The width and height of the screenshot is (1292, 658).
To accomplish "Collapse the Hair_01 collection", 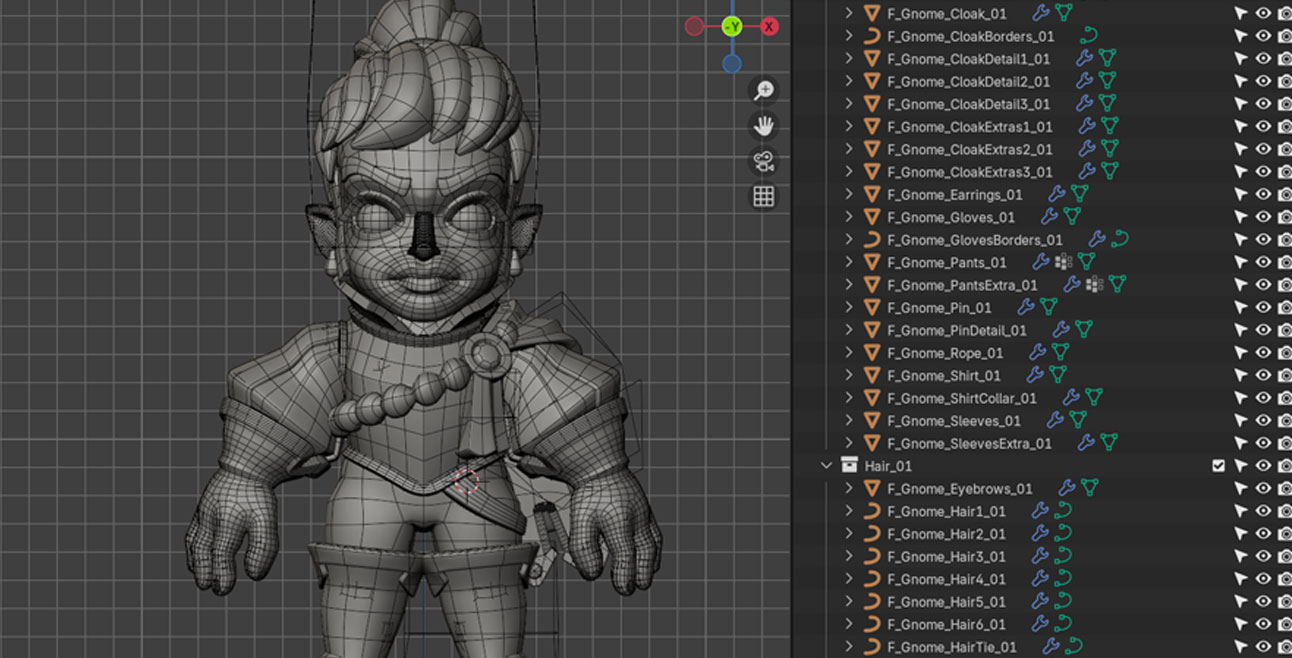I will click(x=826, y=466).
